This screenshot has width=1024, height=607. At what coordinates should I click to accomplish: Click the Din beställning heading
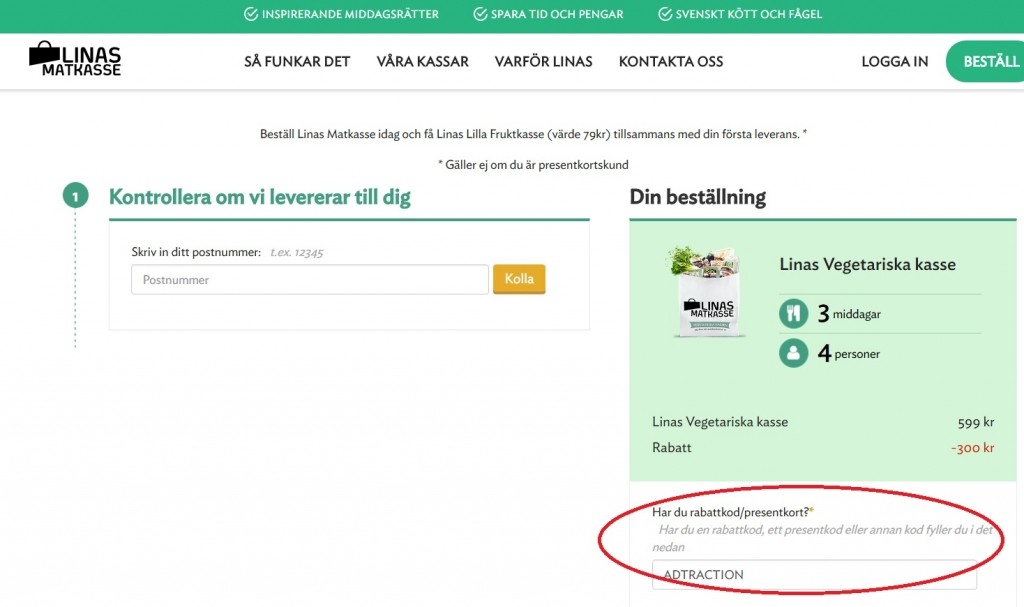pyautogui.click(x=697, y=197)
